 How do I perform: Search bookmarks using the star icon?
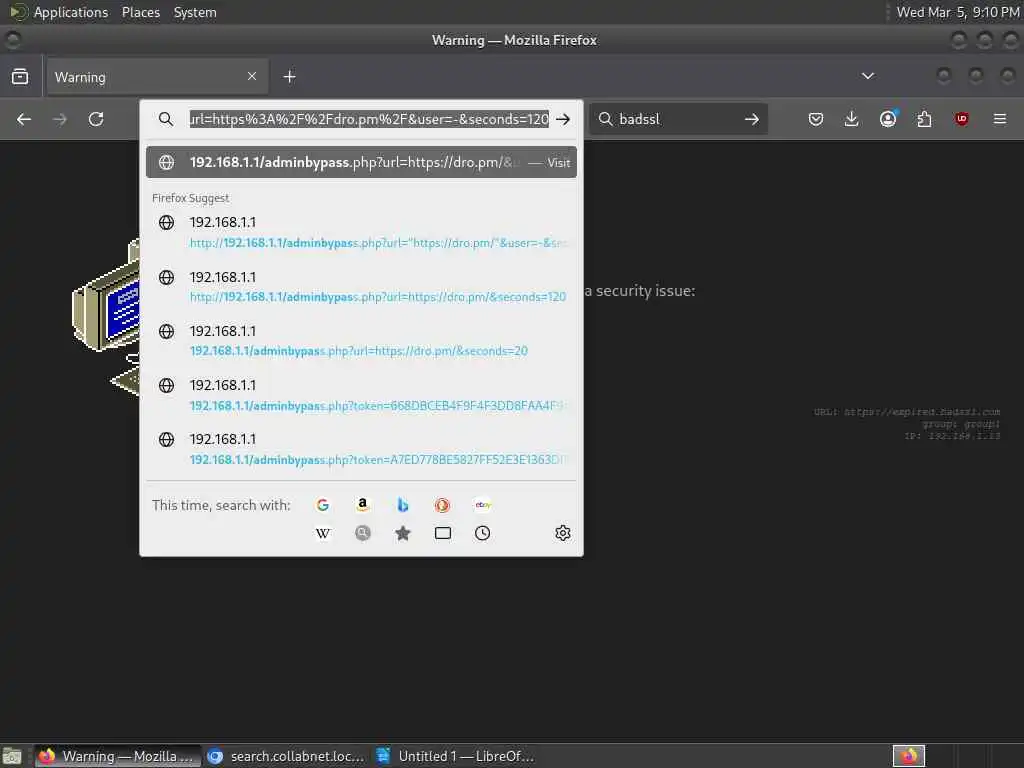pyautogui.click(x=403, y=534)
